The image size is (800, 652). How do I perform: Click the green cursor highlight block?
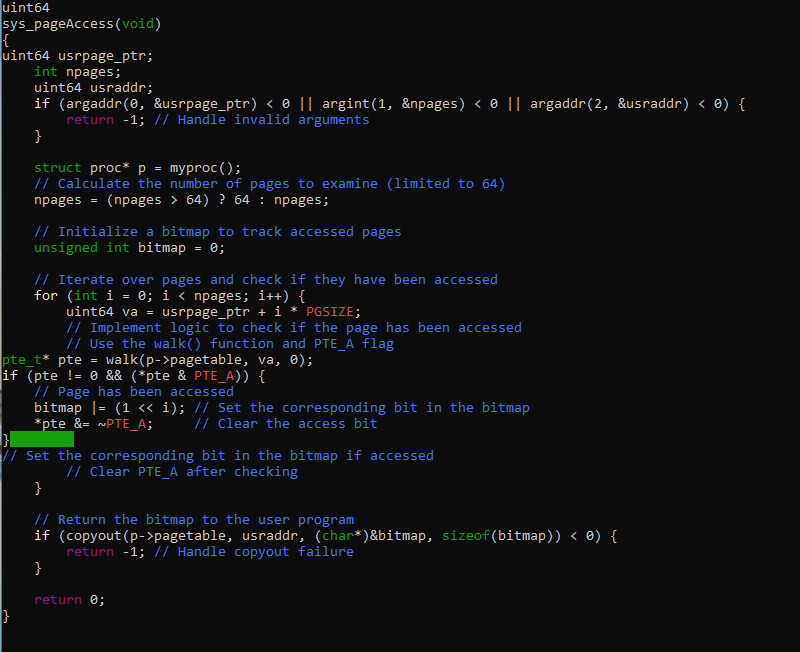[42, 439]
